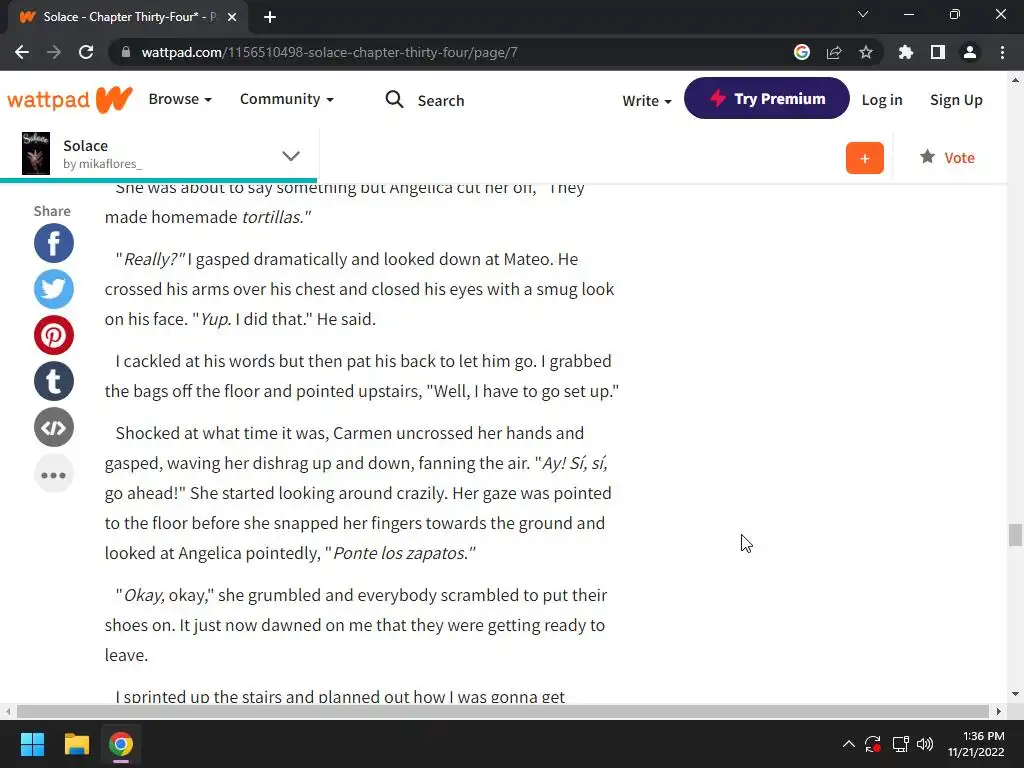Click the vertical scrollbar thumb
Screen dimensions: 1024x768
point(1015,534)
